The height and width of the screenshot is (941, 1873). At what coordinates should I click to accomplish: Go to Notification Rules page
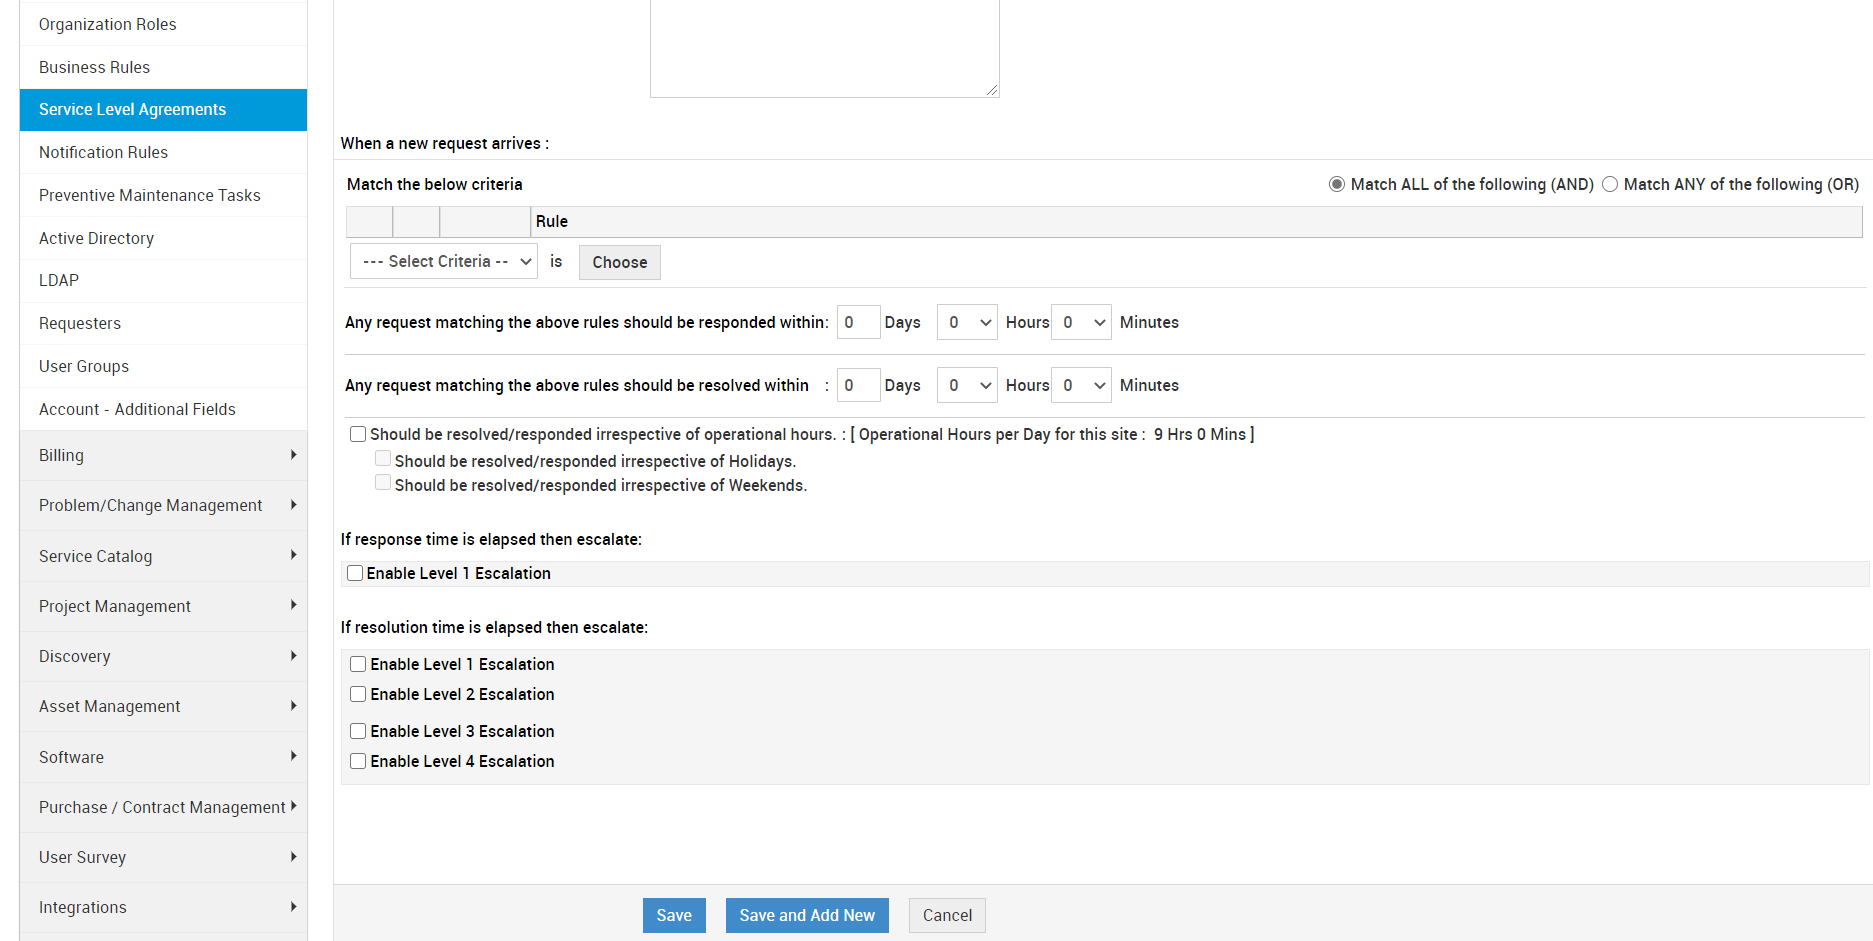pos(103,152)
